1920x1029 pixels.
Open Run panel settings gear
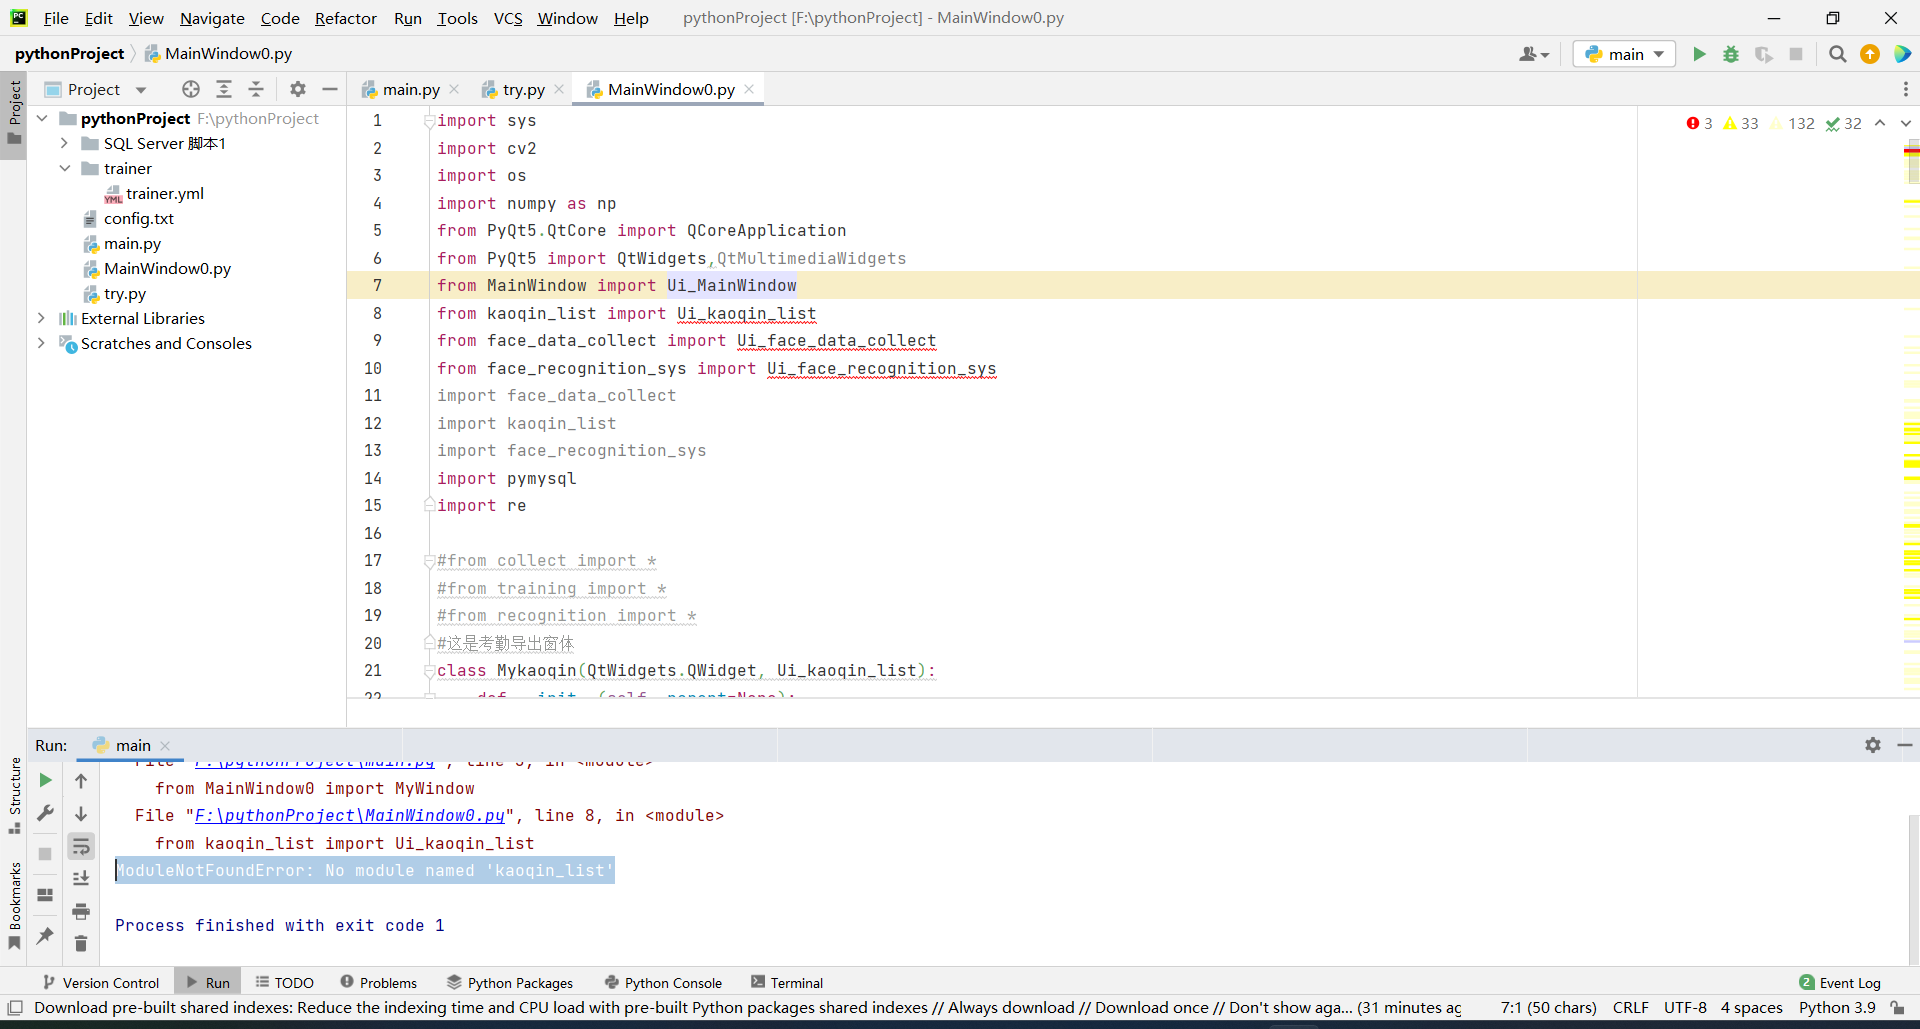[x=1873, y=745]
